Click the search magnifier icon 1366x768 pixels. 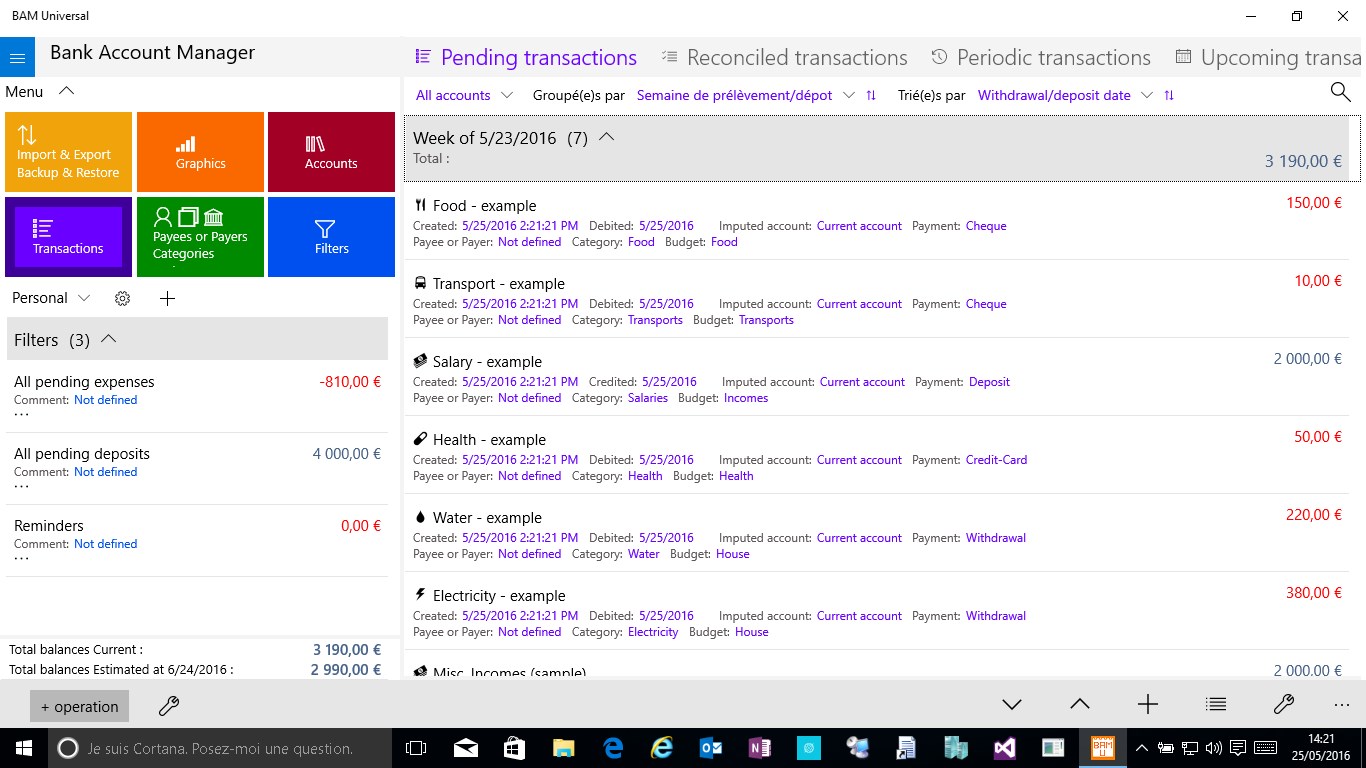[x=1340, y=92]
